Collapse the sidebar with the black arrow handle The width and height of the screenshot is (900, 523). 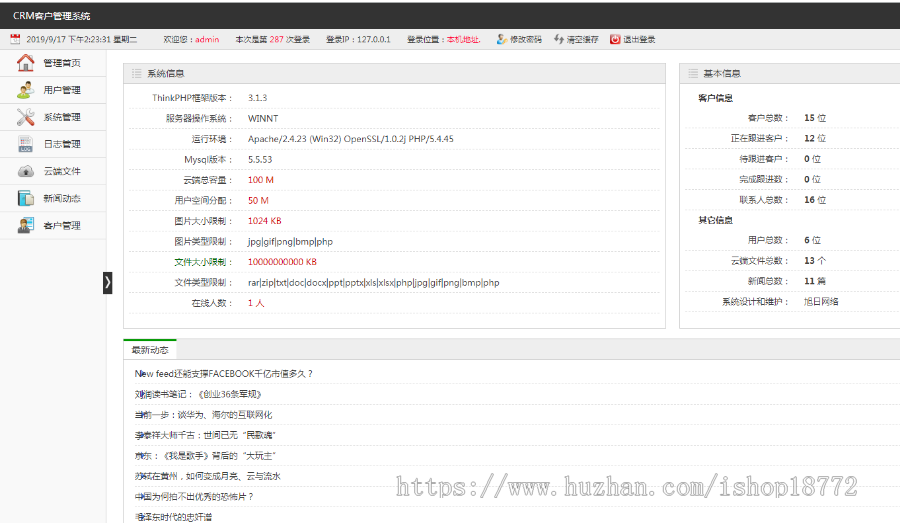107,283
